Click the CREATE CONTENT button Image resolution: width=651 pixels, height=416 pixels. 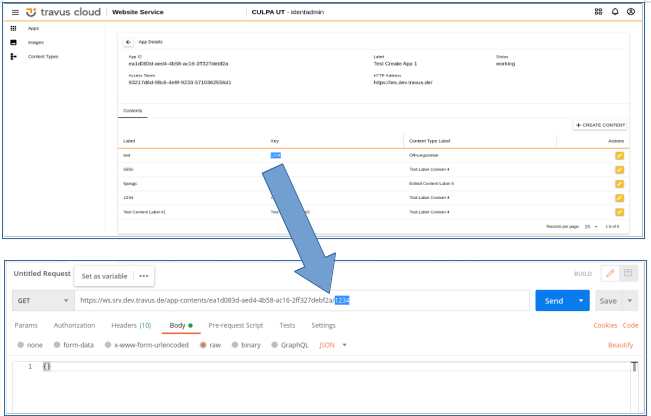click(600, 125)
